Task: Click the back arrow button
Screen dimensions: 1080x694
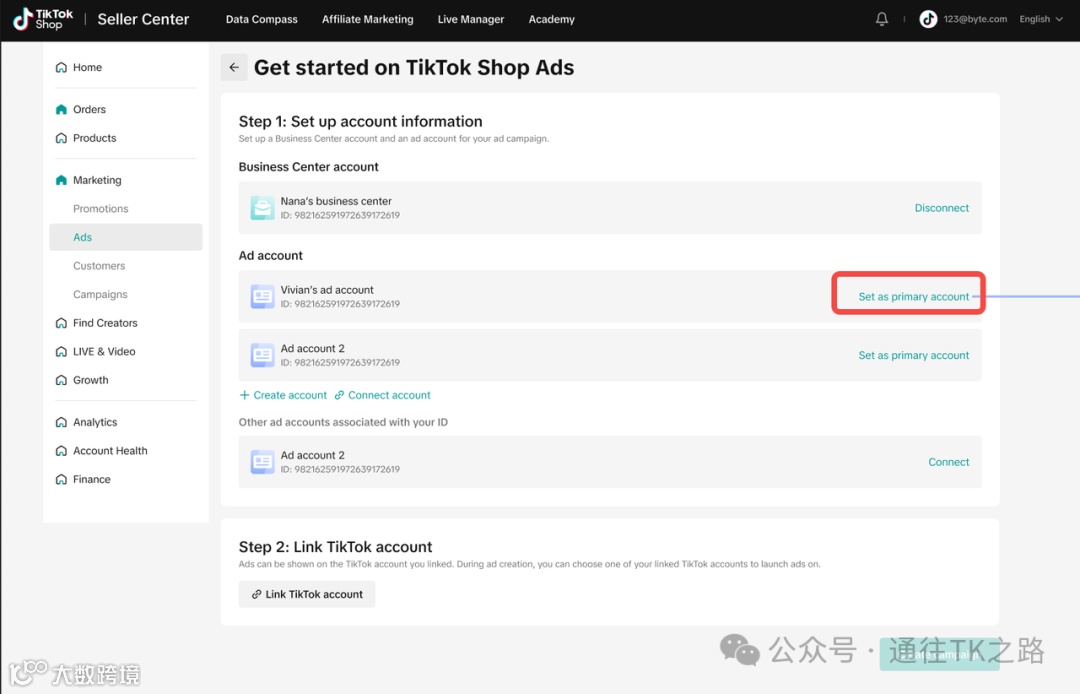Action: coord(234,68)
